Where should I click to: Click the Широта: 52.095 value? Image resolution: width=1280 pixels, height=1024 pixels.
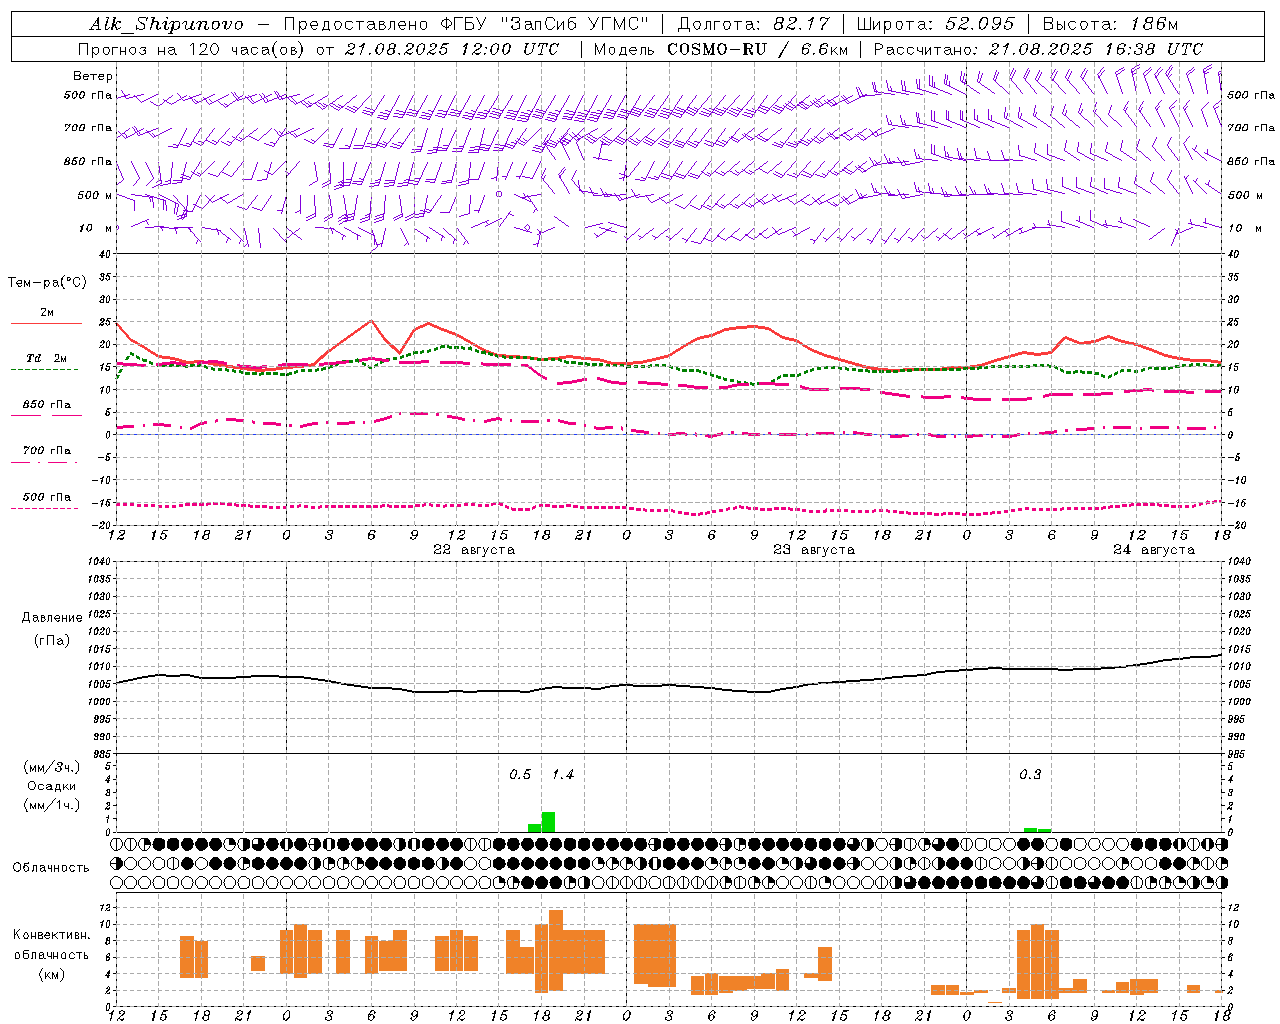coord(936,24)
